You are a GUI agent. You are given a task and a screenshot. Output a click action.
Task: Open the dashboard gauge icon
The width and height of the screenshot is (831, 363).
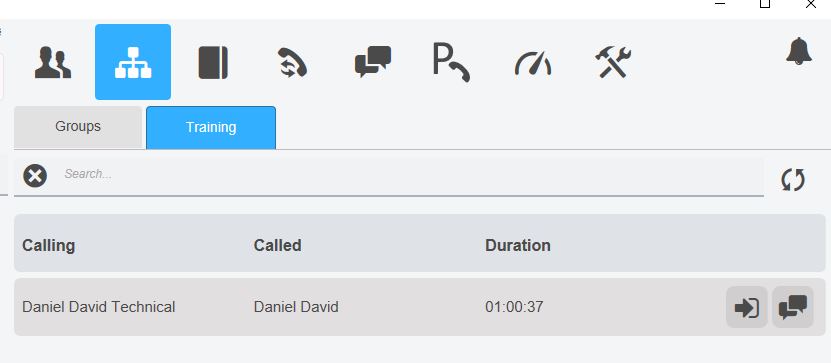pos(533,63)
